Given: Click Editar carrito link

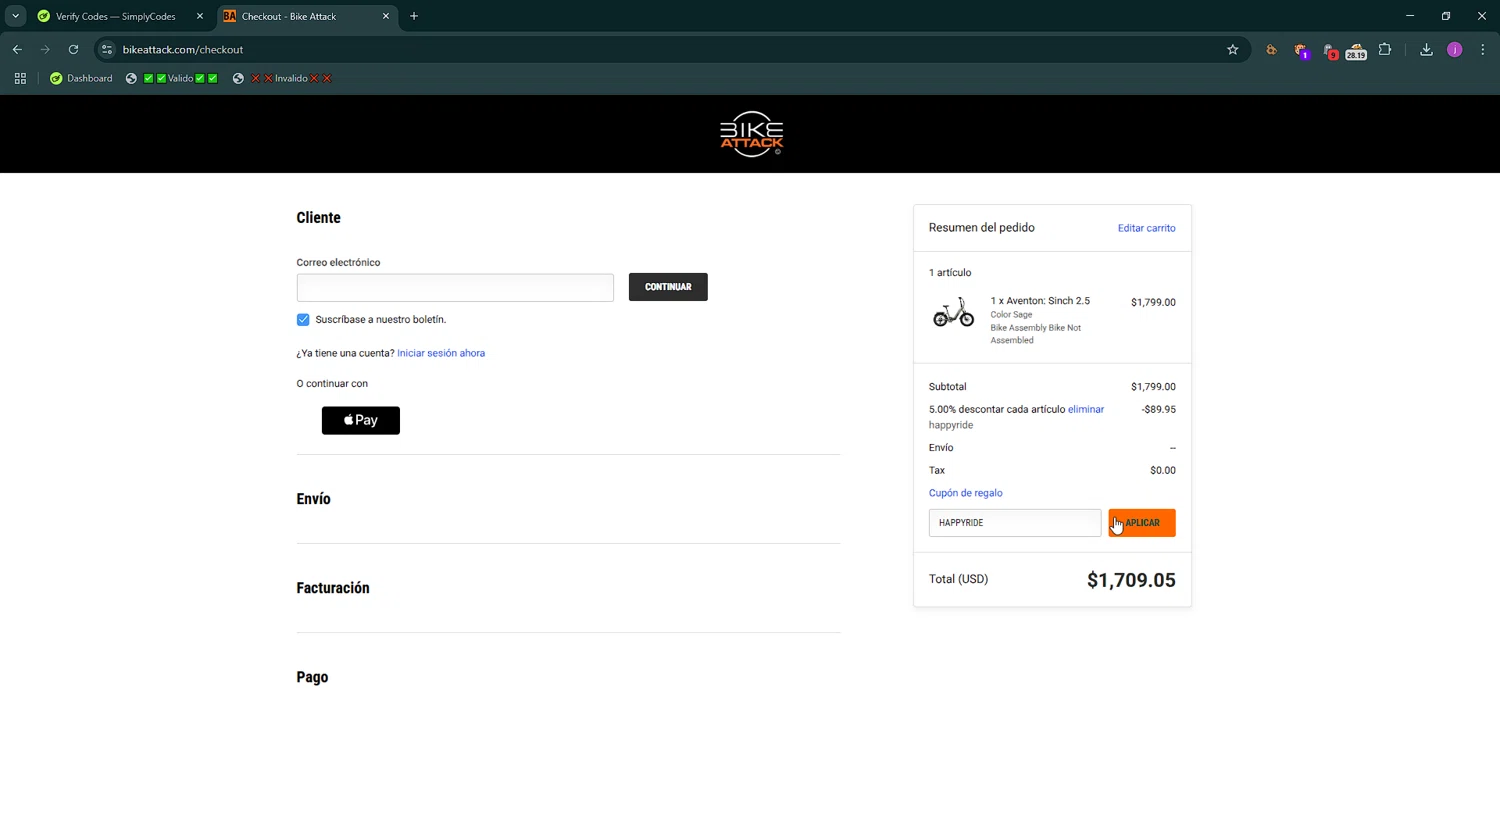Looking at the screenshot, I should (1146, 228).
